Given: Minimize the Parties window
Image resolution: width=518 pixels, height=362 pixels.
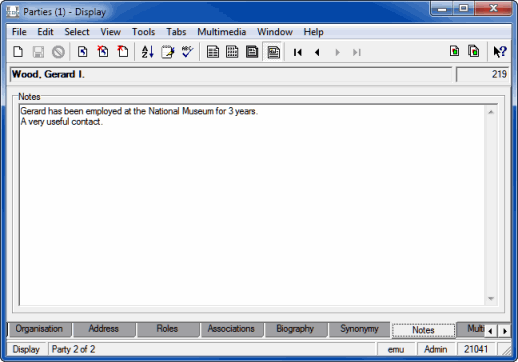Looking at the screenshot, I should tap(442, 9).
